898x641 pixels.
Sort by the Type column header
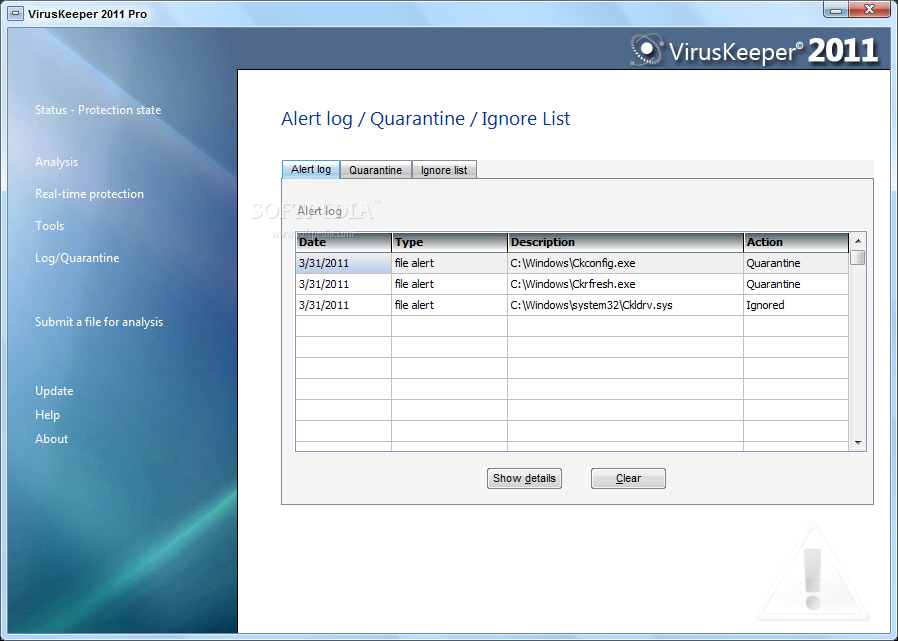(x=450, y=242)
